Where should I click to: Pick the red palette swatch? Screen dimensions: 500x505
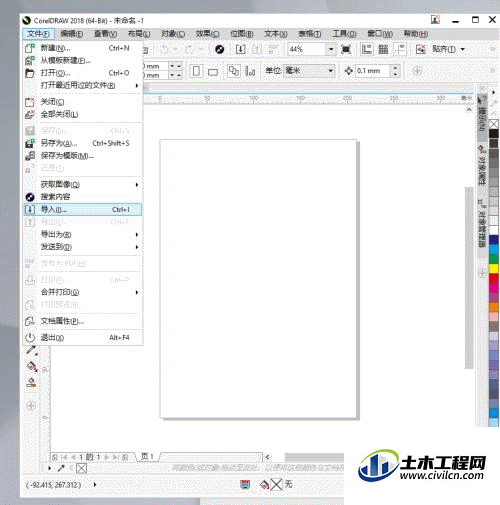[494, 278]
